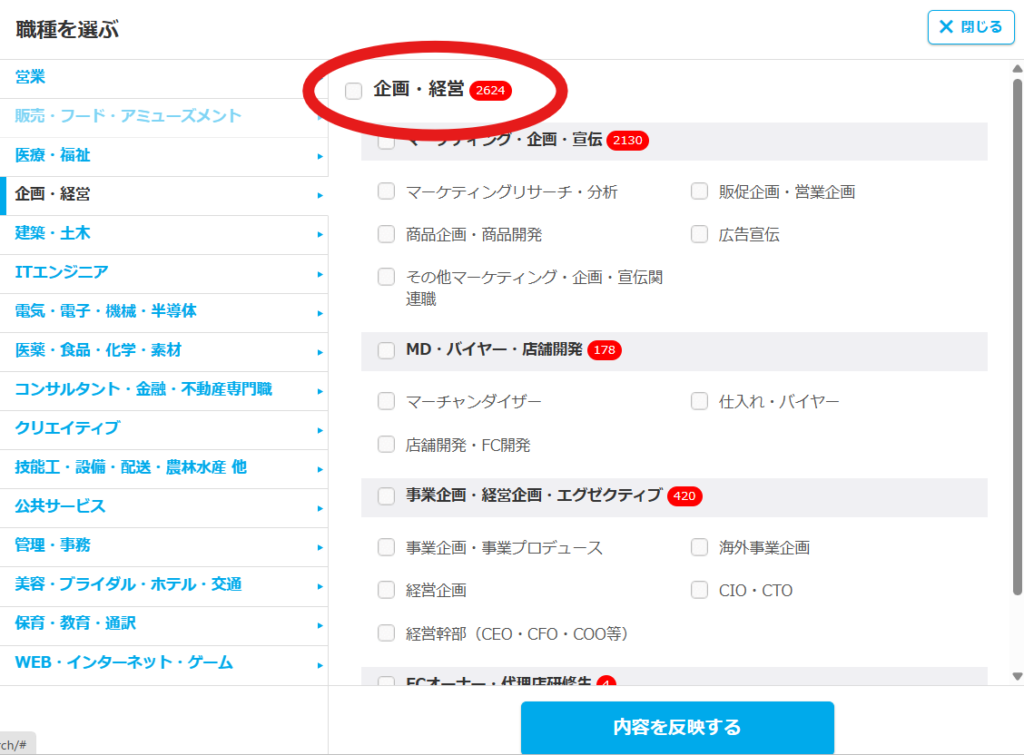Open the 管理・事務 category

(x=52, y=545)
